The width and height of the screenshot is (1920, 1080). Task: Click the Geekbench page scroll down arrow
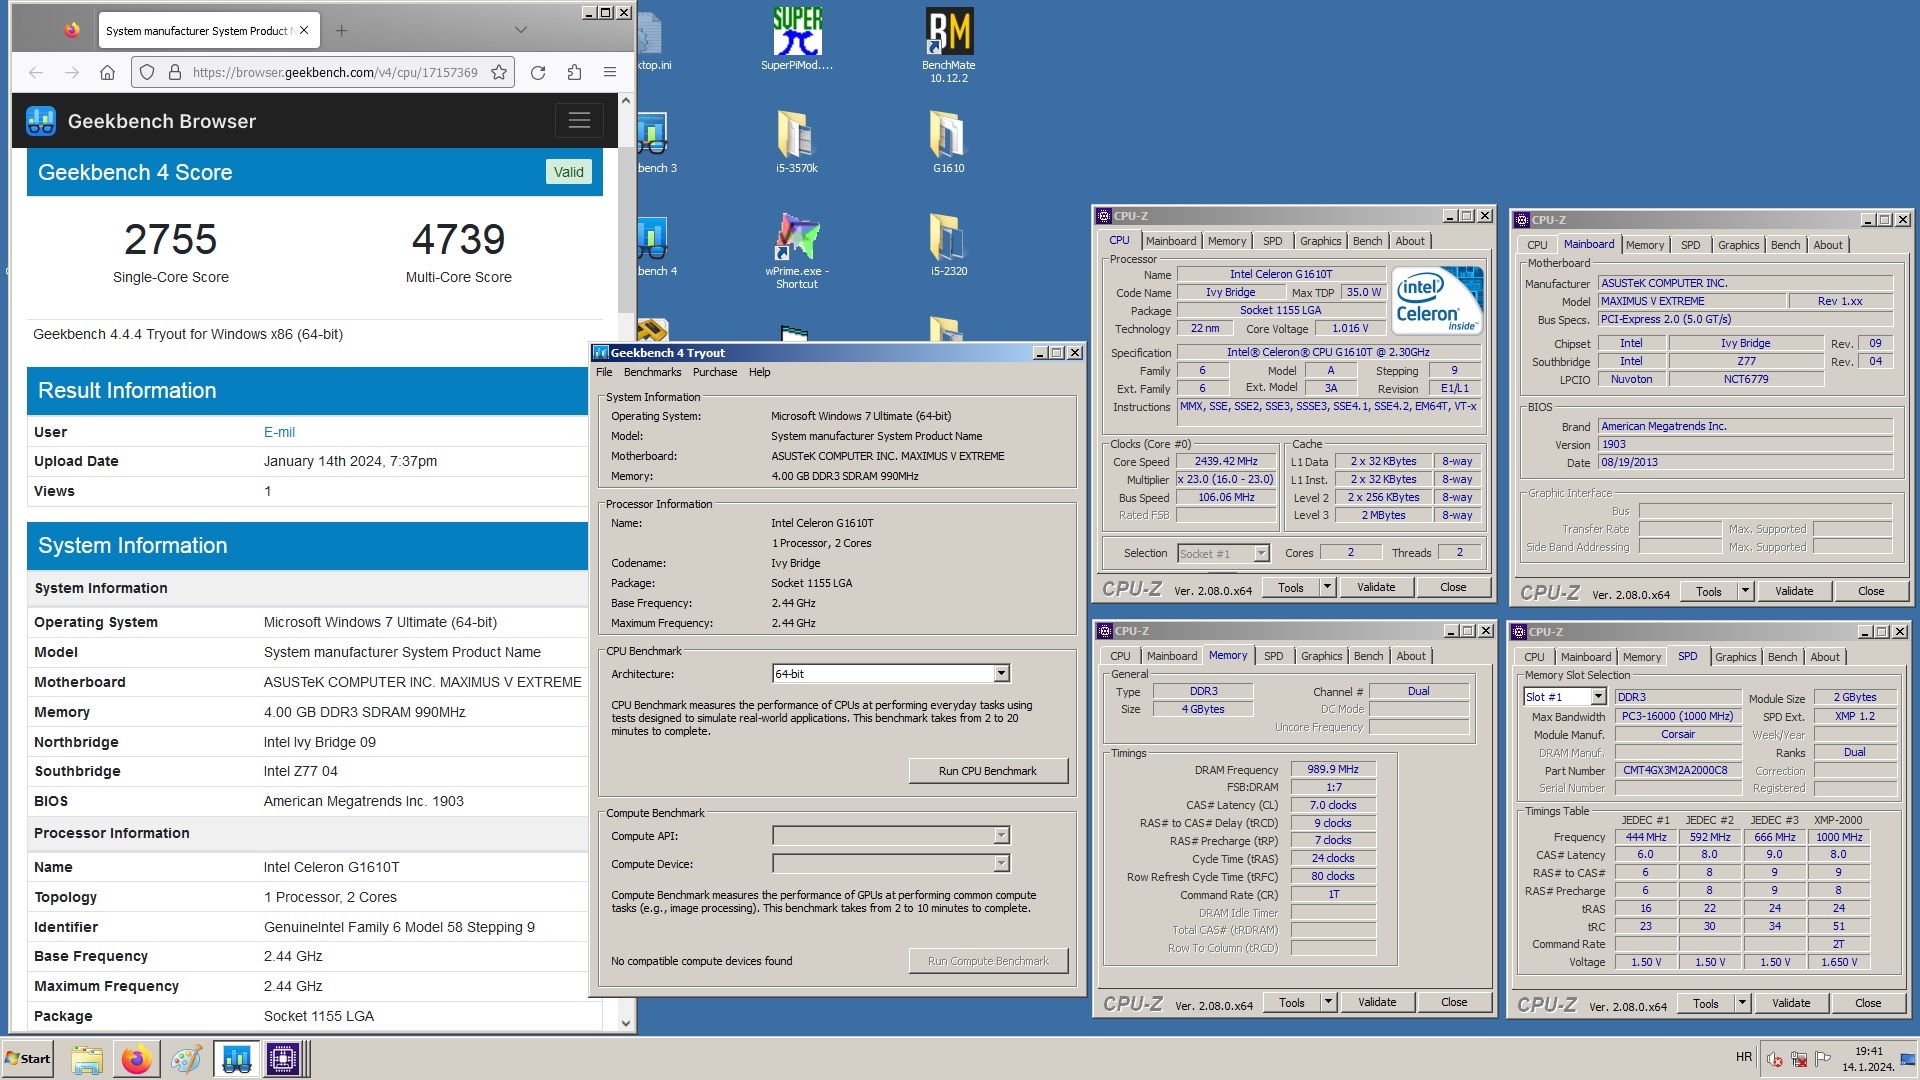[x=626, y=1023]
